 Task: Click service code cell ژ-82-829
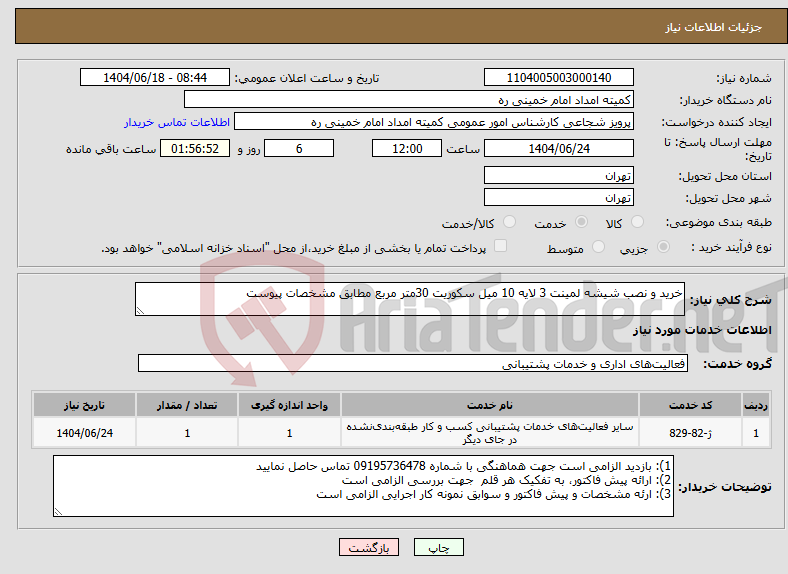pos(690,433)
